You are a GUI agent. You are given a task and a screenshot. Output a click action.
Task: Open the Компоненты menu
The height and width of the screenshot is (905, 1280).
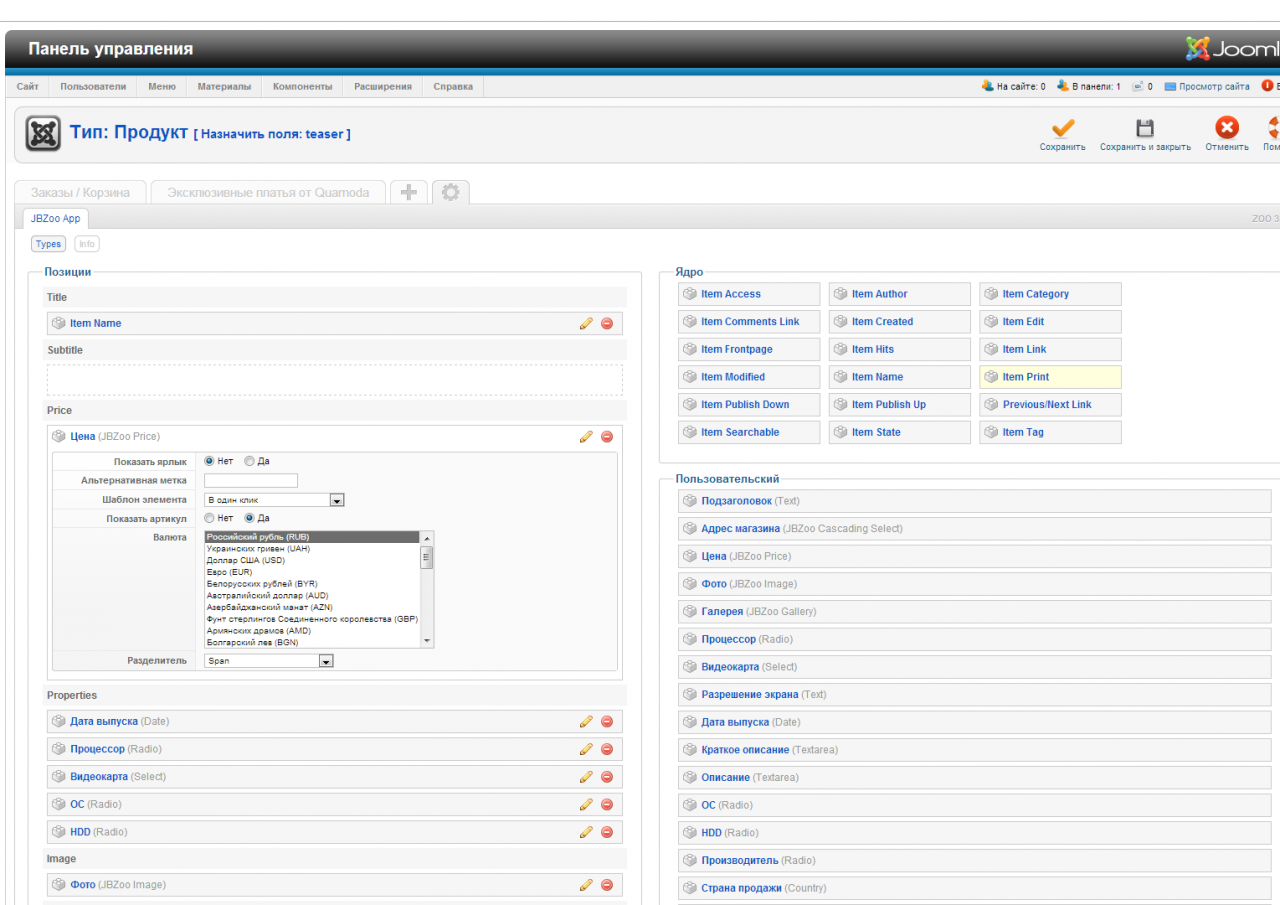pos(302,87)
